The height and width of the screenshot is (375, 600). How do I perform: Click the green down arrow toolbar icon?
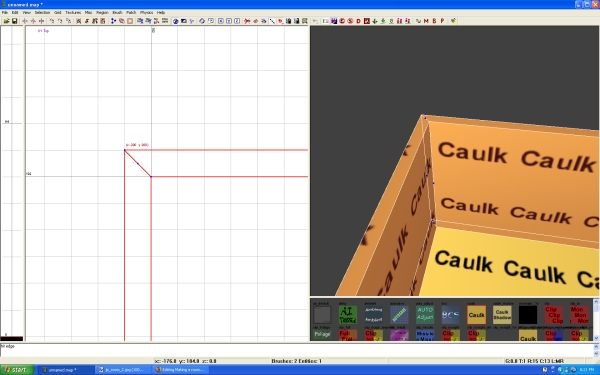tap(375, 21)
